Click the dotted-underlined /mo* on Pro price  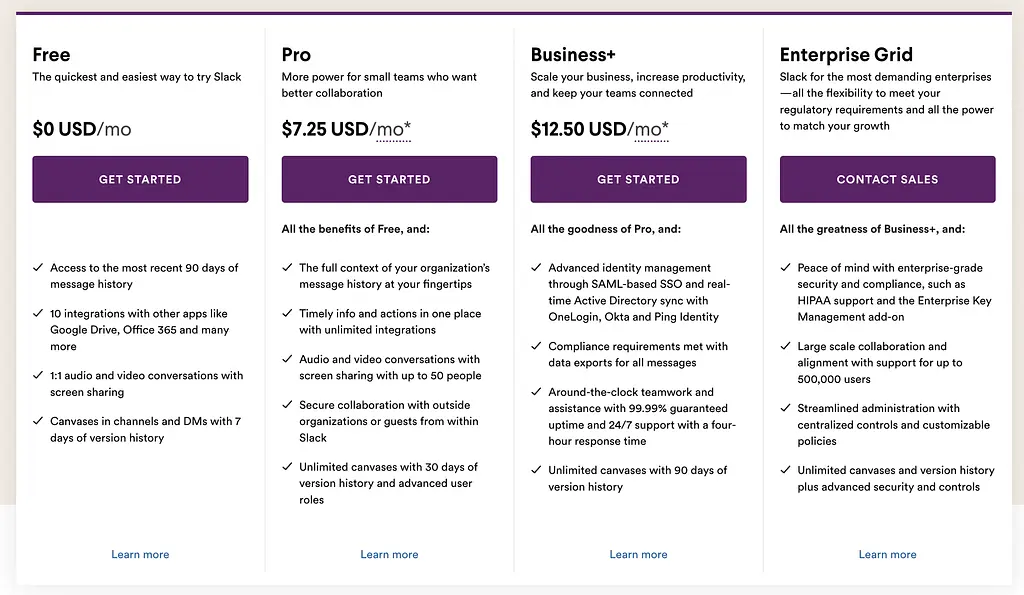(392, 129)
